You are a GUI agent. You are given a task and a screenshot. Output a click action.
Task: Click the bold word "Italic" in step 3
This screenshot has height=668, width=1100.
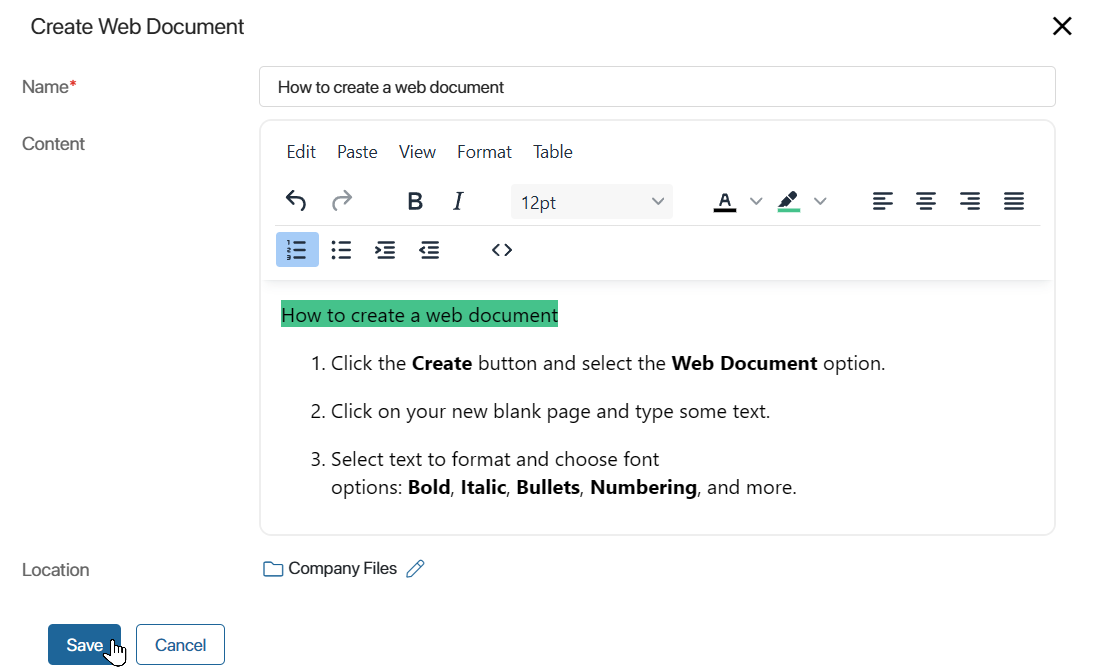(x=483, y=488)
